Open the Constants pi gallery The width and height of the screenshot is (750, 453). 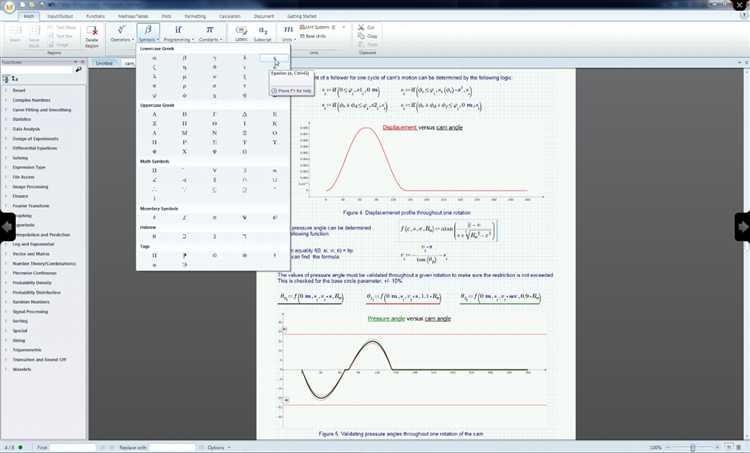tap(210, 33)
